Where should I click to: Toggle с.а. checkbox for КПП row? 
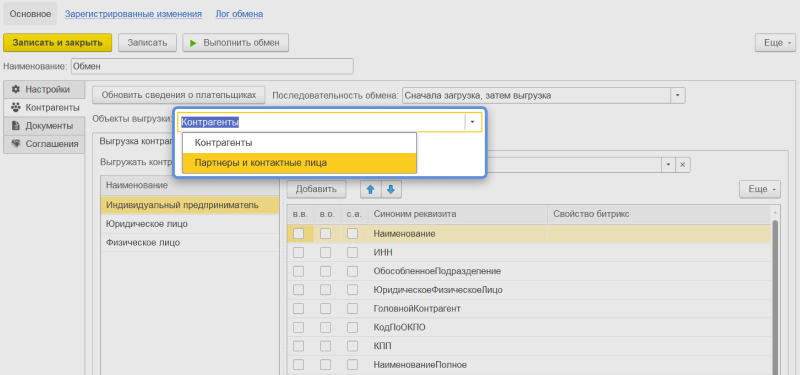coord(352,346)
